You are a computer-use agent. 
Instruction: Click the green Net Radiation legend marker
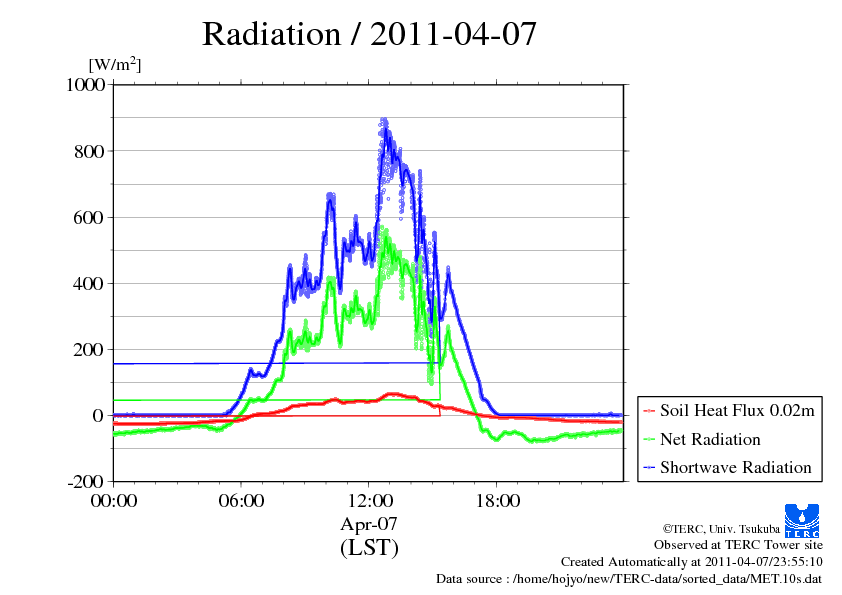[650, 439]
